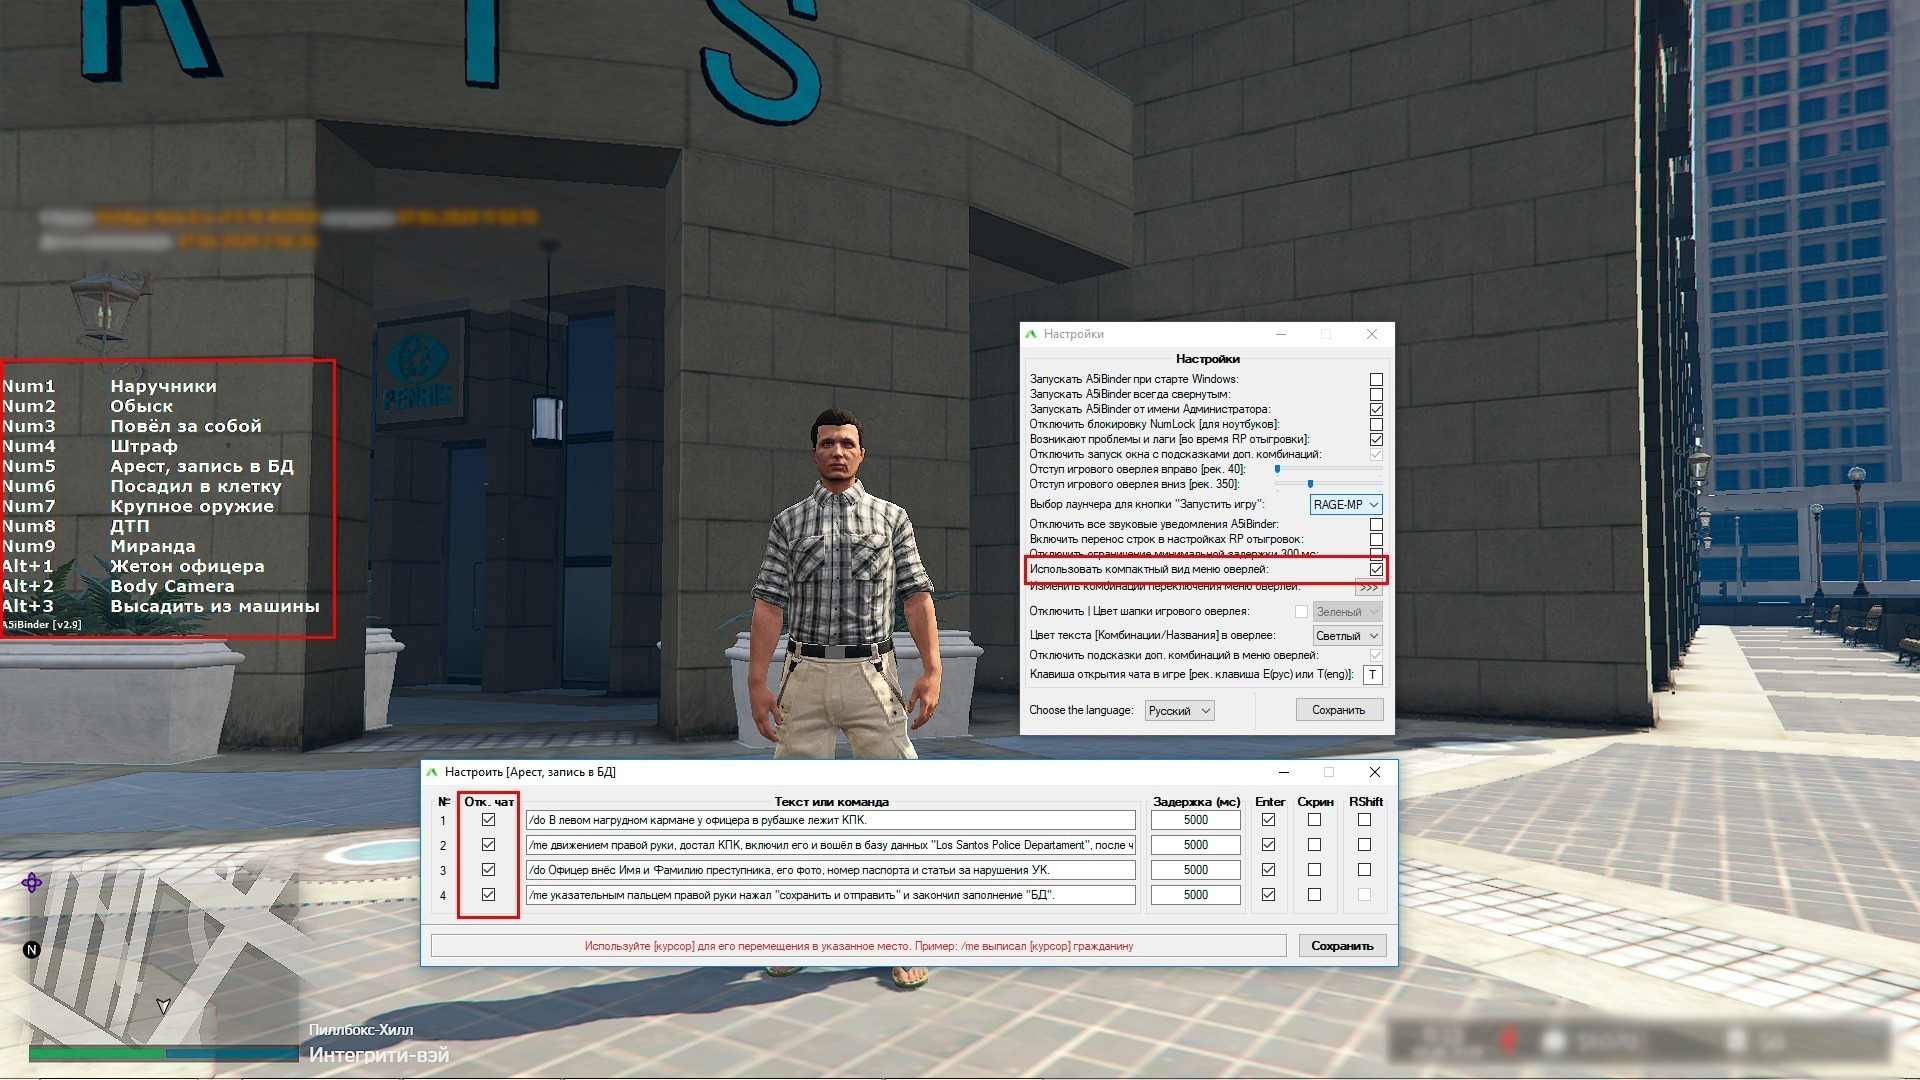Screen dimensions: 1920x1080
Task: Enable Скрин checkbox for row 4
Action: pos(1314,895)
